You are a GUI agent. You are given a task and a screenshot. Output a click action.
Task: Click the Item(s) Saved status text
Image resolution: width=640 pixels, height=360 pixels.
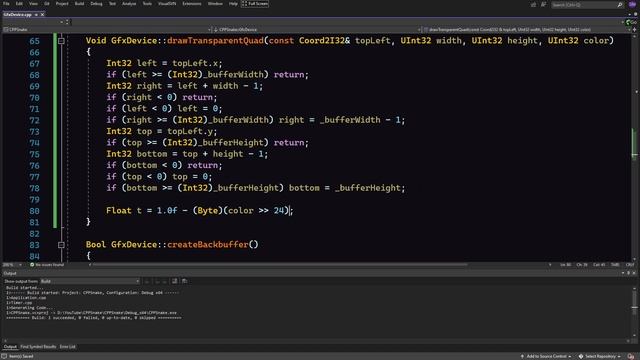[20, 356]
